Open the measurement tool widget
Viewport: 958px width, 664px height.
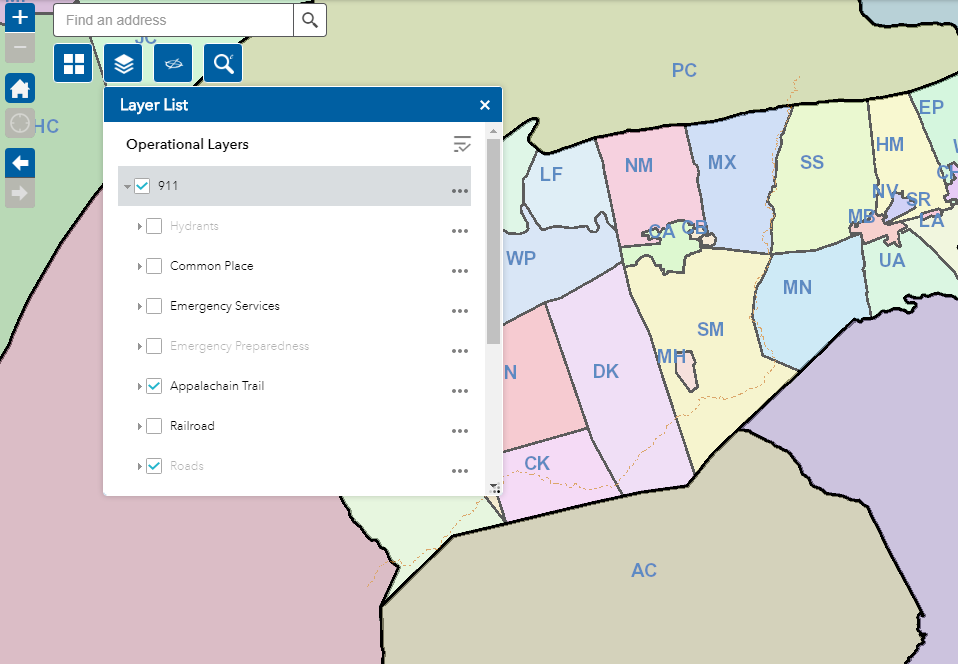(173, 63)
